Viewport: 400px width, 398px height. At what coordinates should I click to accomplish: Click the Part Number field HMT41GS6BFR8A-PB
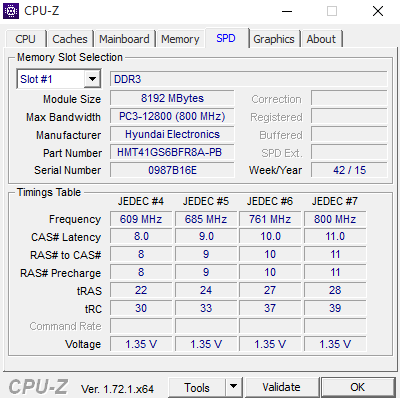[x=172, y=152]
